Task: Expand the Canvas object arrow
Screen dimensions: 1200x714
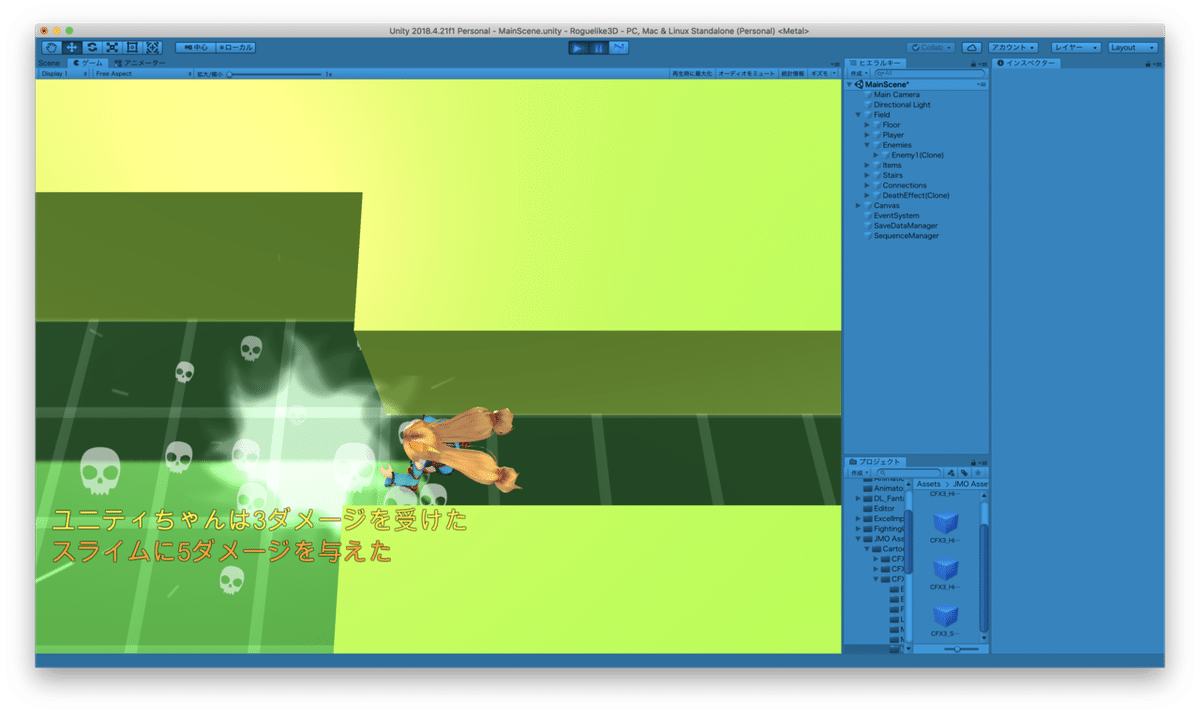Action: pos(858,205)
